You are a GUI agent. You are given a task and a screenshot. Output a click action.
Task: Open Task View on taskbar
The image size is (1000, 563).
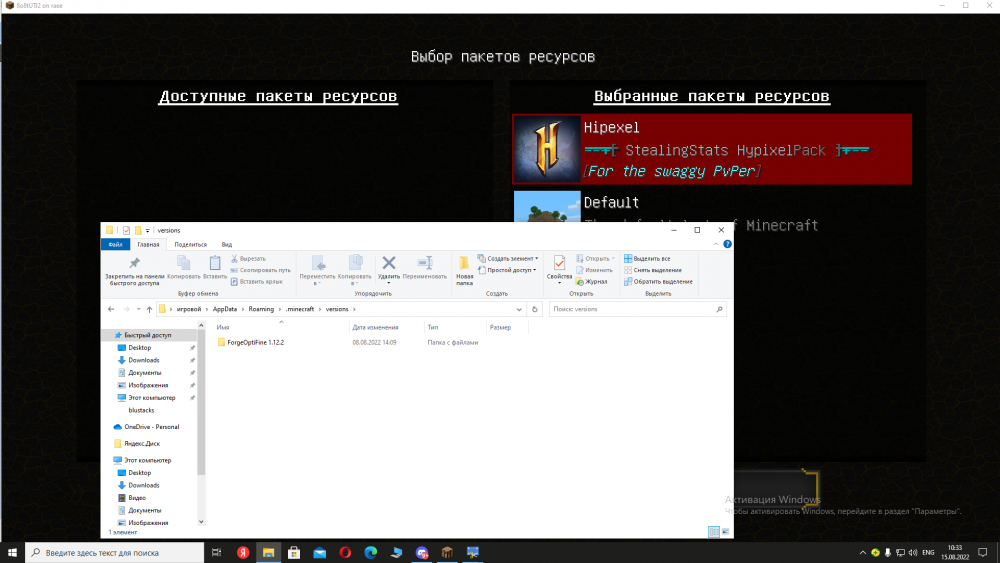point(216,552)
